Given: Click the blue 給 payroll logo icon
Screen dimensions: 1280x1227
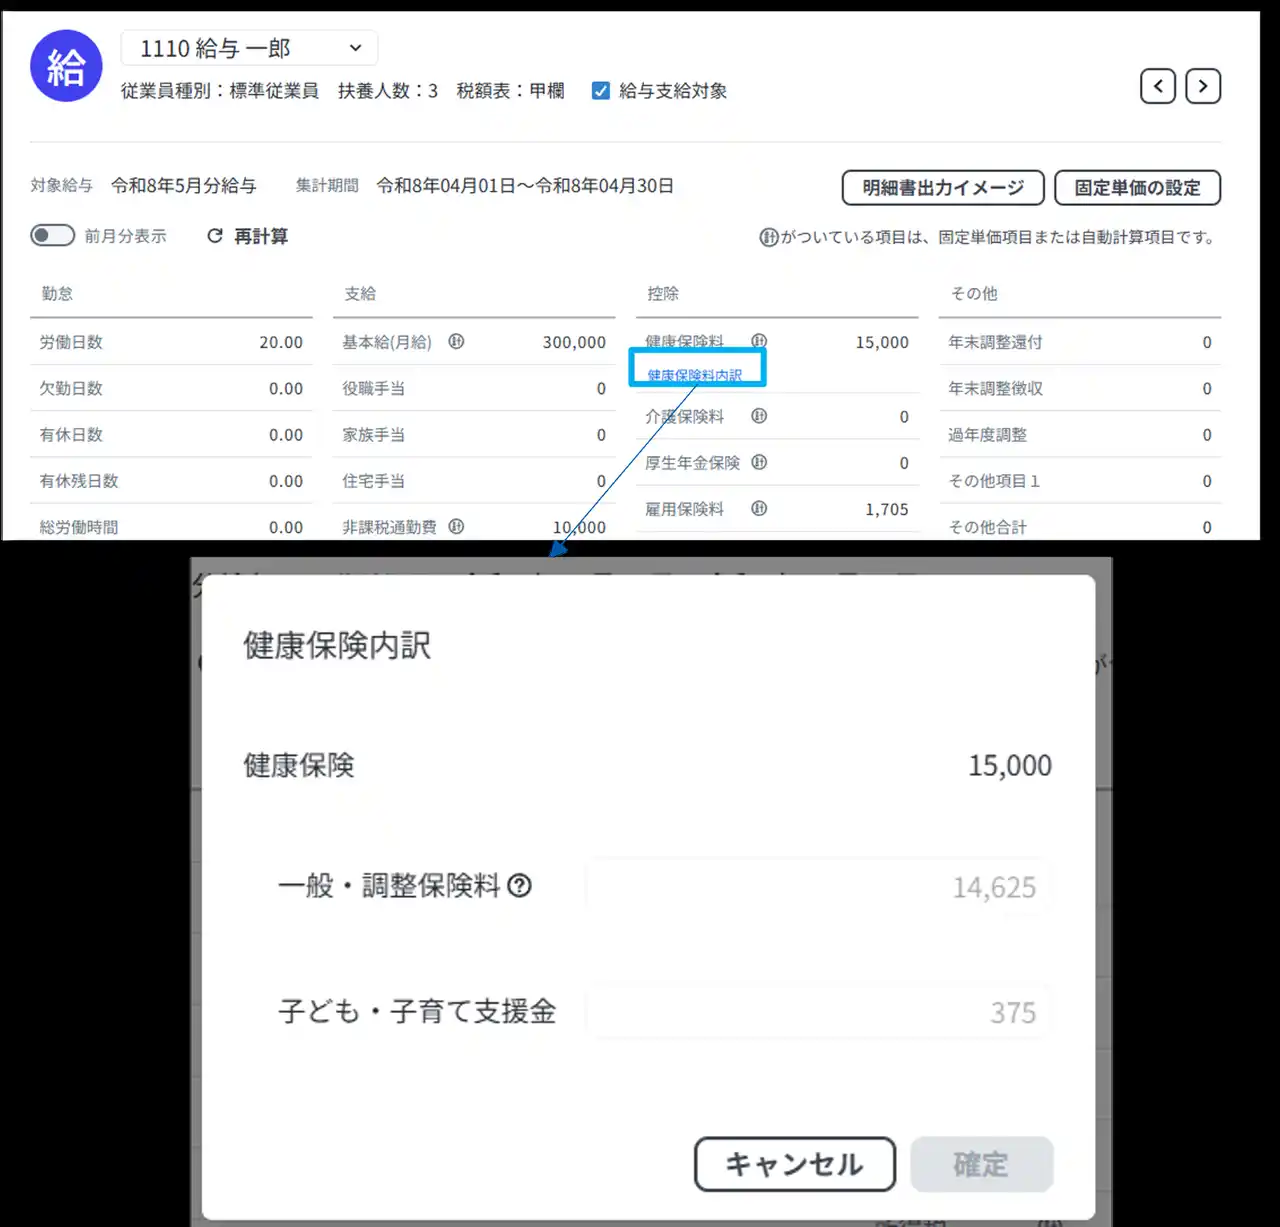Looking at the screenshot, I should pyautogui.click(x=66, y=67).
